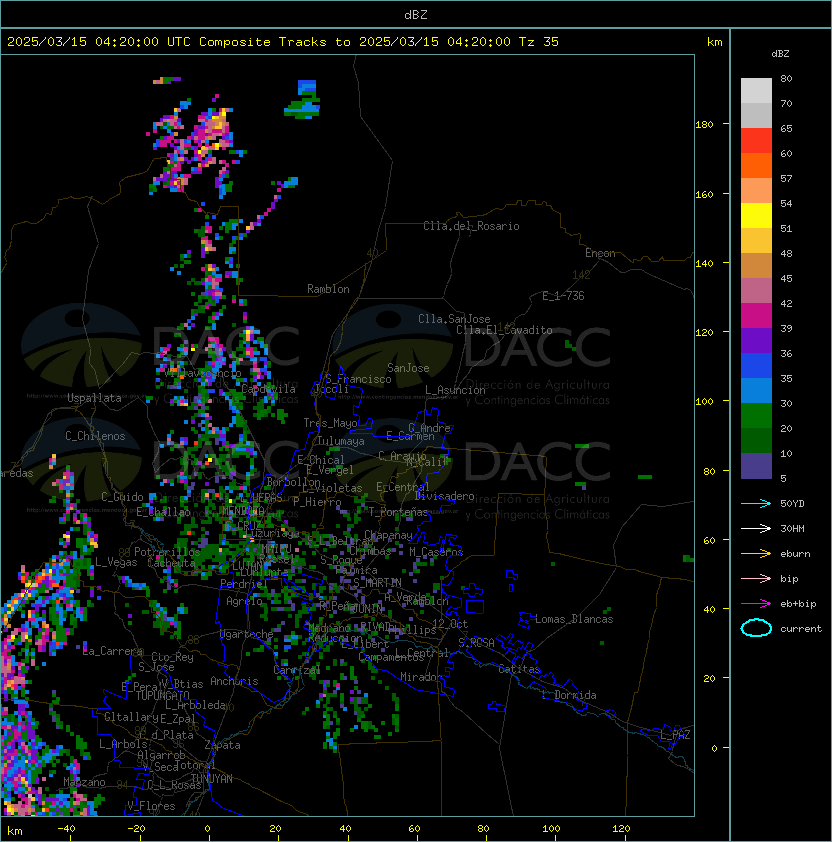
Task: Click the 'eburn' legend label
Action: pyautogui.click(x=795, y=554)
